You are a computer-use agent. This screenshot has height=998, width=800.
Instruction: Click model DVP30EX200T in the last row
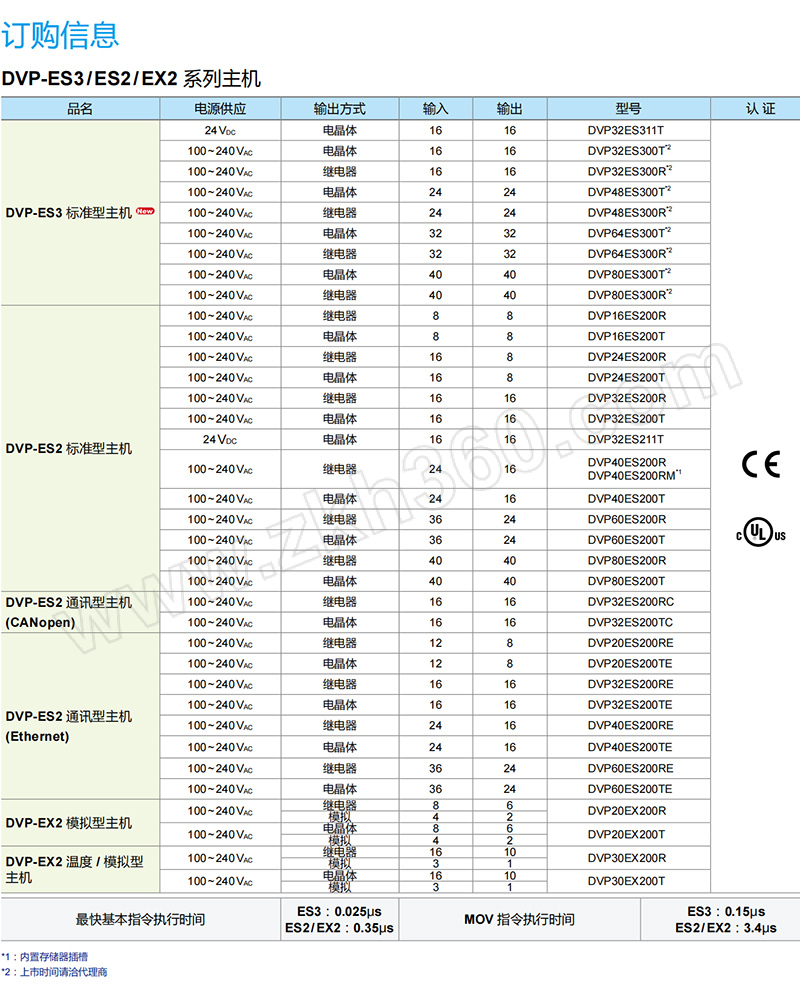pyautogui.click(x=626, y=881)
